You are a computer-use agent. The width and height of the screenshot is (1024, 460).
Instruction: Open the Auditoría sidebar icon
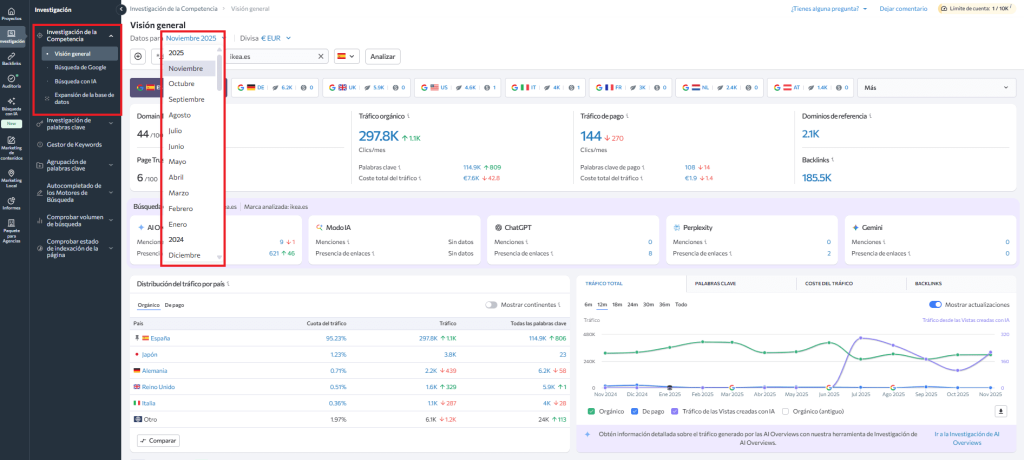(x=11, y=81)
